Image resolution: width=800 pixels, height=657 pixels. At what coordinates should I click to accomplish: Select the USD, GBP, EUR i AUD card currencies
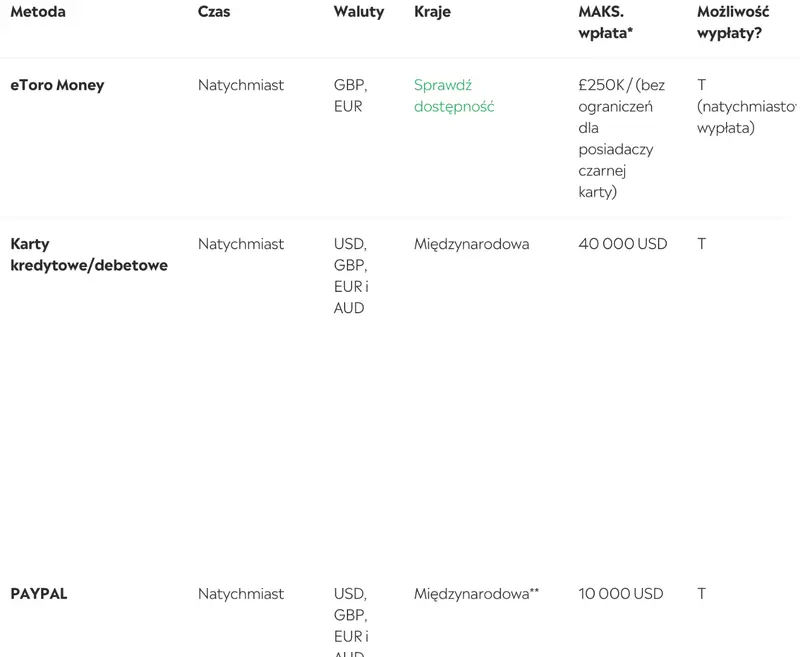[x=350, y=276]
